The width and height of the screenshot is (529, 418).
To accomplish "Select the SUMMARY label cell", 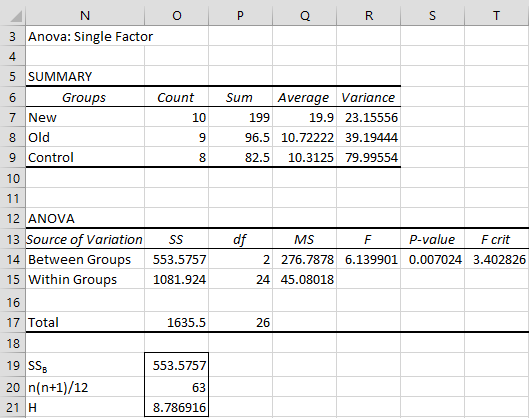I will click(x=85, y=76).
